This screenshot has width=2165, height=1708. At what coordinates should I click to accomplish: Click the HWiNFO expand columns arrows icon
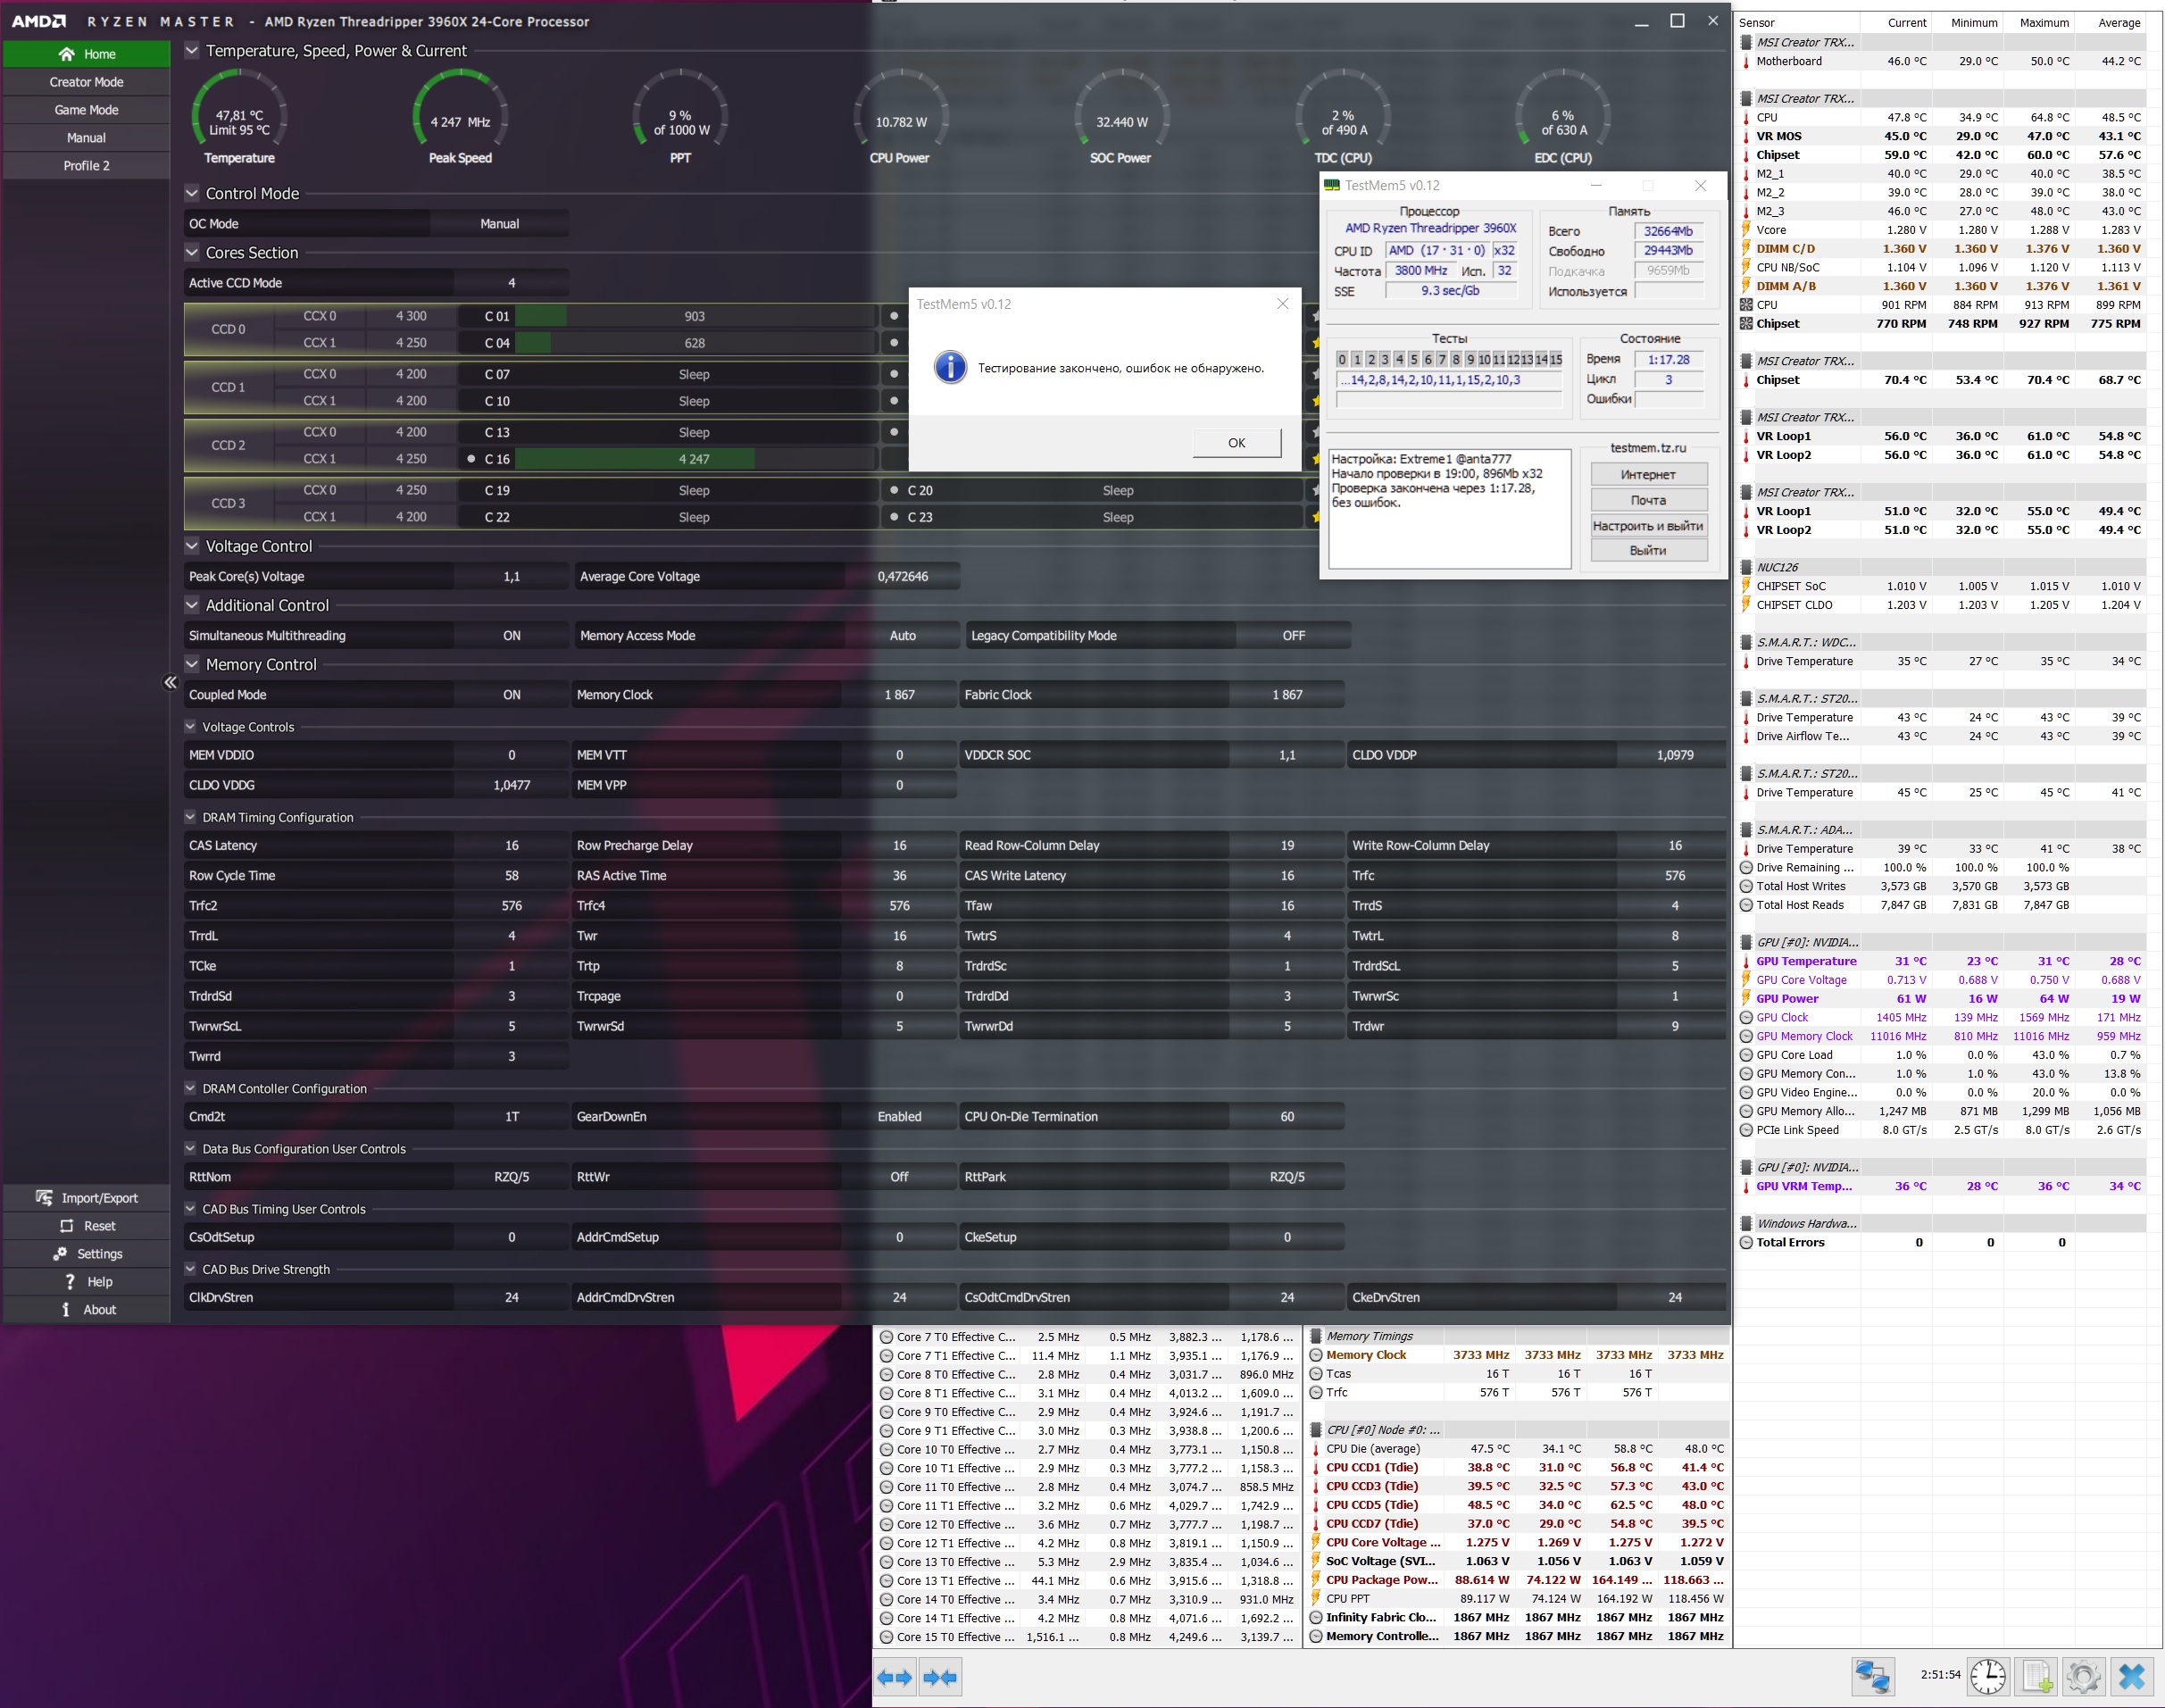click(x=895, y=1677)
